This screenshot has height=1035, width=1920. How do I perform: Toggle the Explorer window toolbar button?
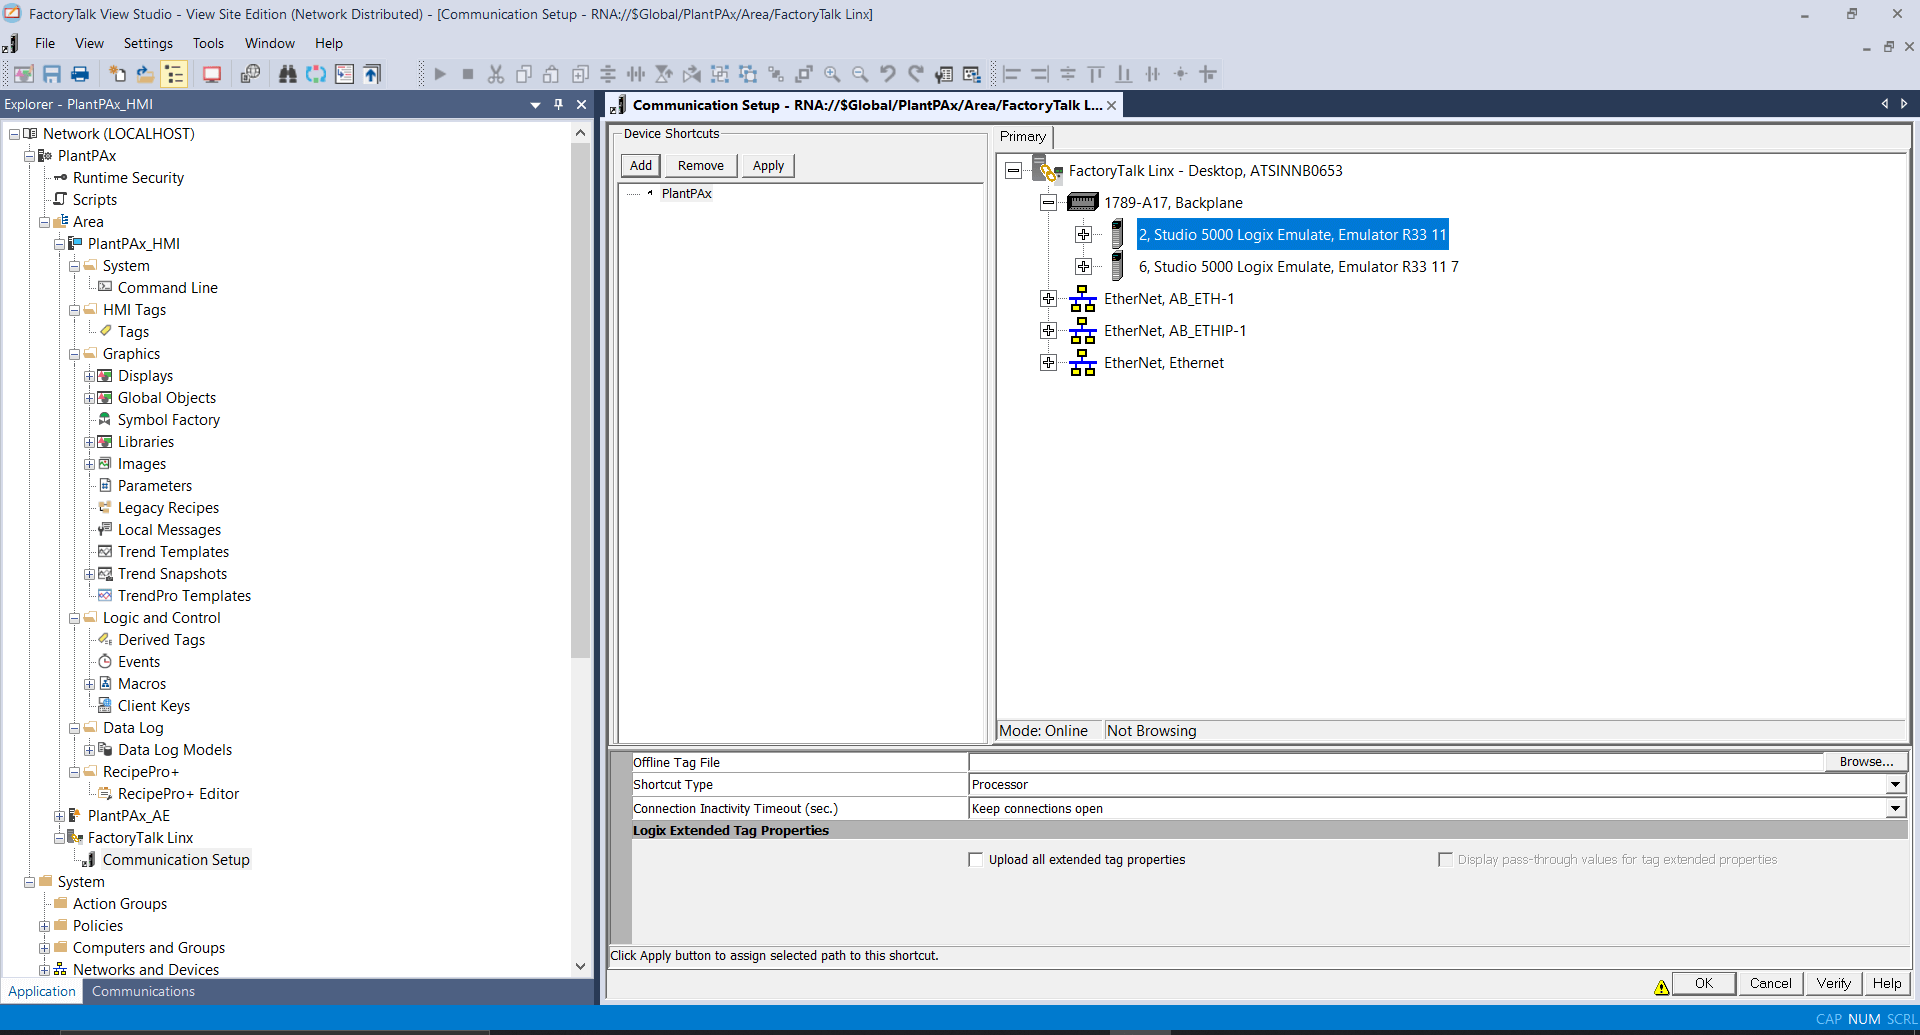click(174, 74)
